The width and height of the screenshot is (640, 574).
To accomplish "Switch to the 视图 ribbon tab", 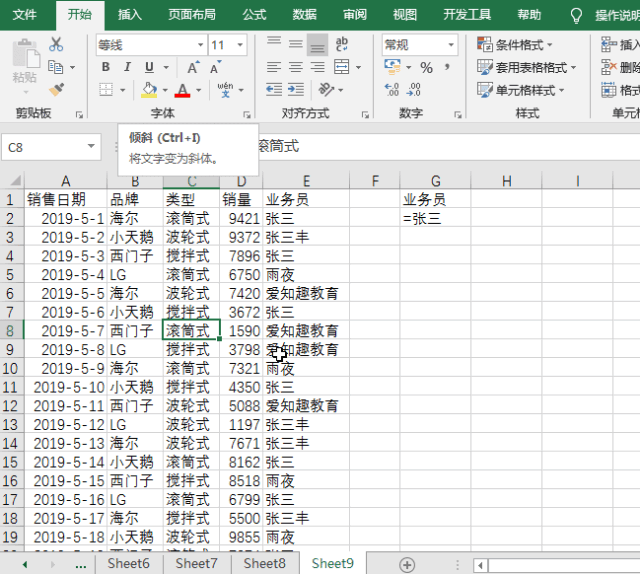I will click(405, 15).
